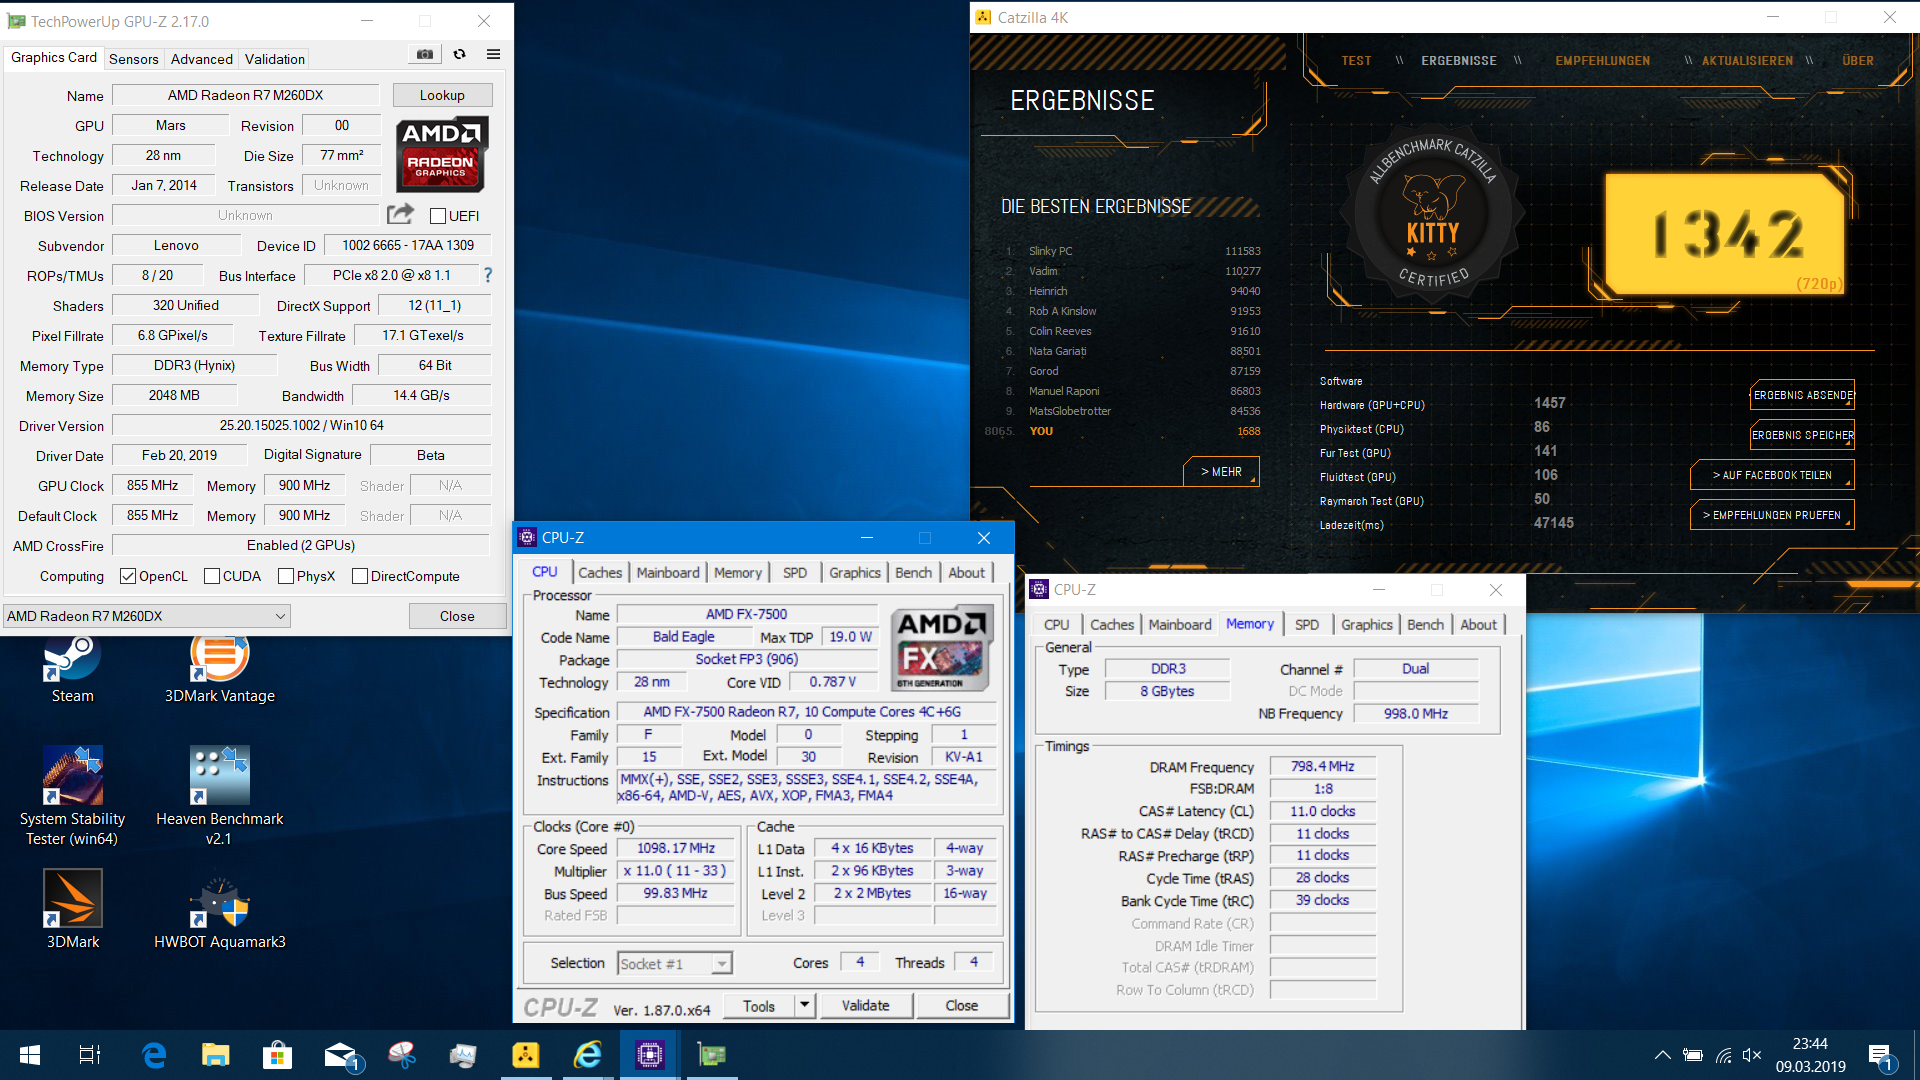Click Driver Version field in GPU-Z
Image resolution: width=1920 pixels, height=1080 pixels.
(x=301, y=425)
